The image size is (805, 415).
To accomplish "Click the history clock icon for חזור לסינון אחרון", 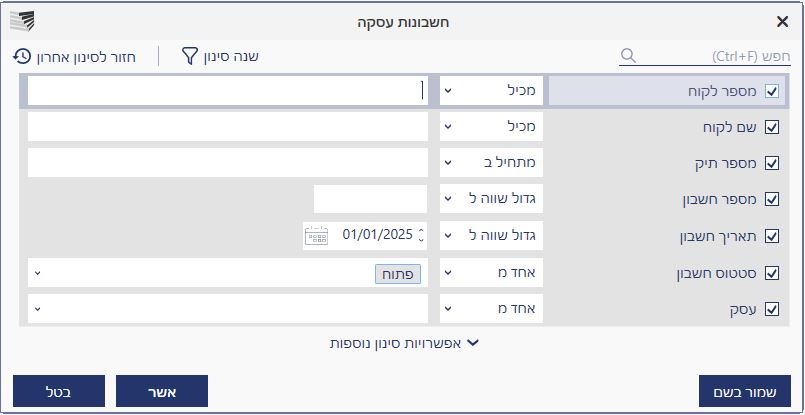I will [22, 56].
